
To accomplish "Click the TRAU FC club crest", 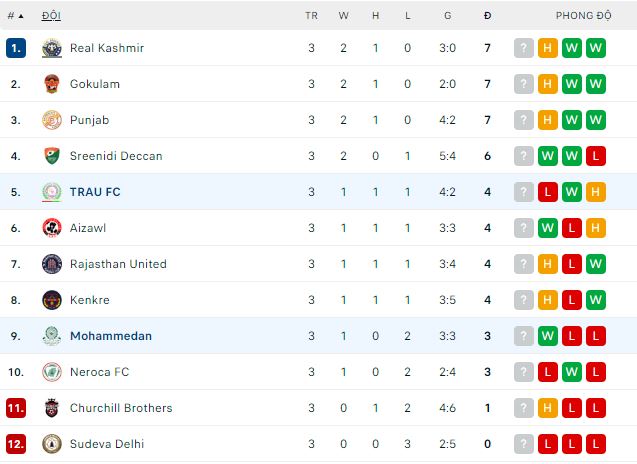I will 51,192.
